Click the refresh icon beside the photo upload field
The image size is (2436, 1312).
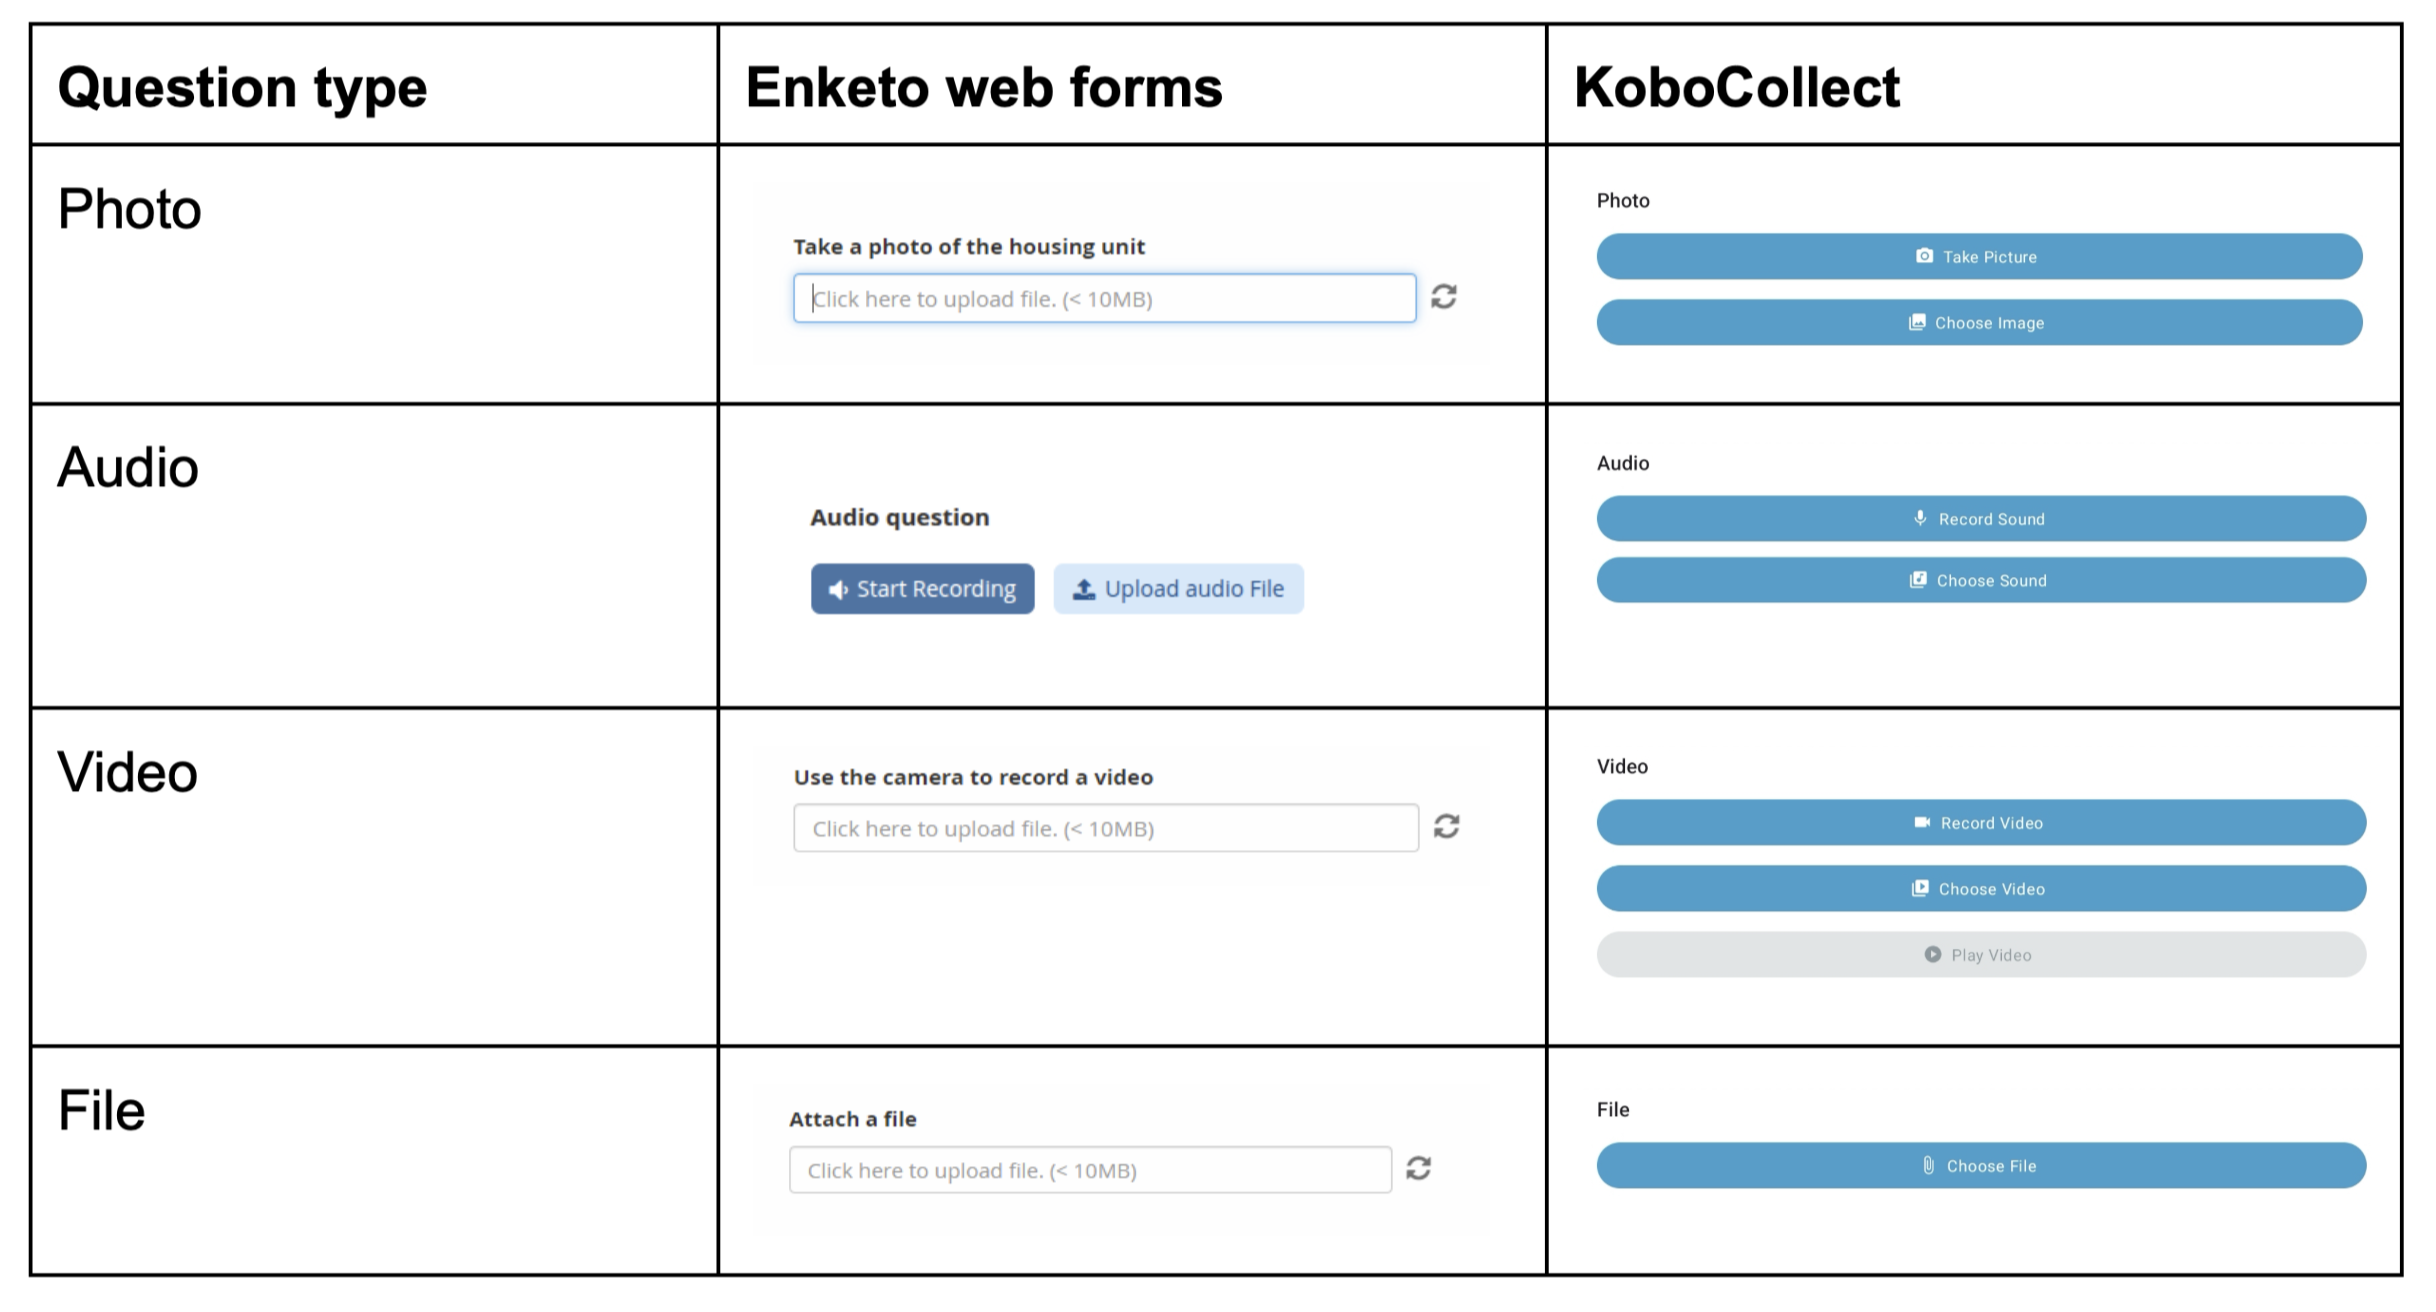coord(1443,297)
